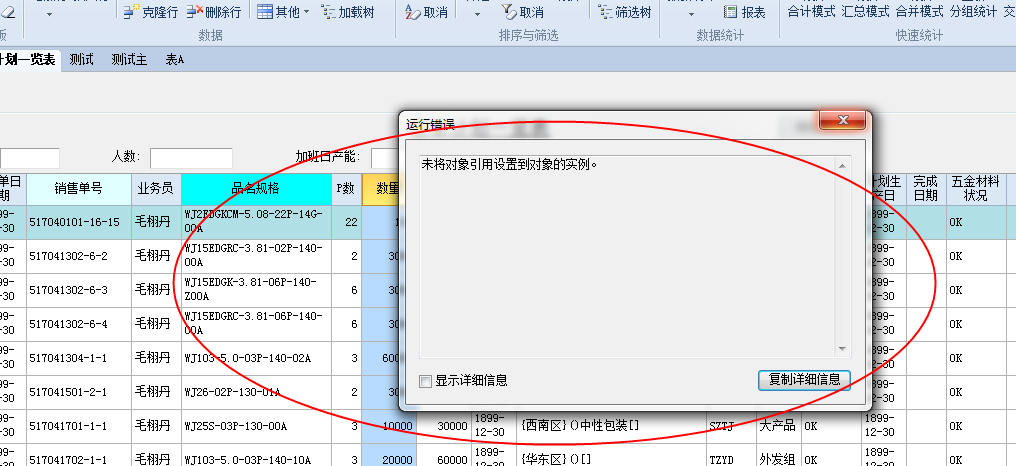This screenshot has width=1016, height=466.
Task: Click product cell WJ2EDGKCM-5.08-22P-14G-00A
Action: (256, 222)
